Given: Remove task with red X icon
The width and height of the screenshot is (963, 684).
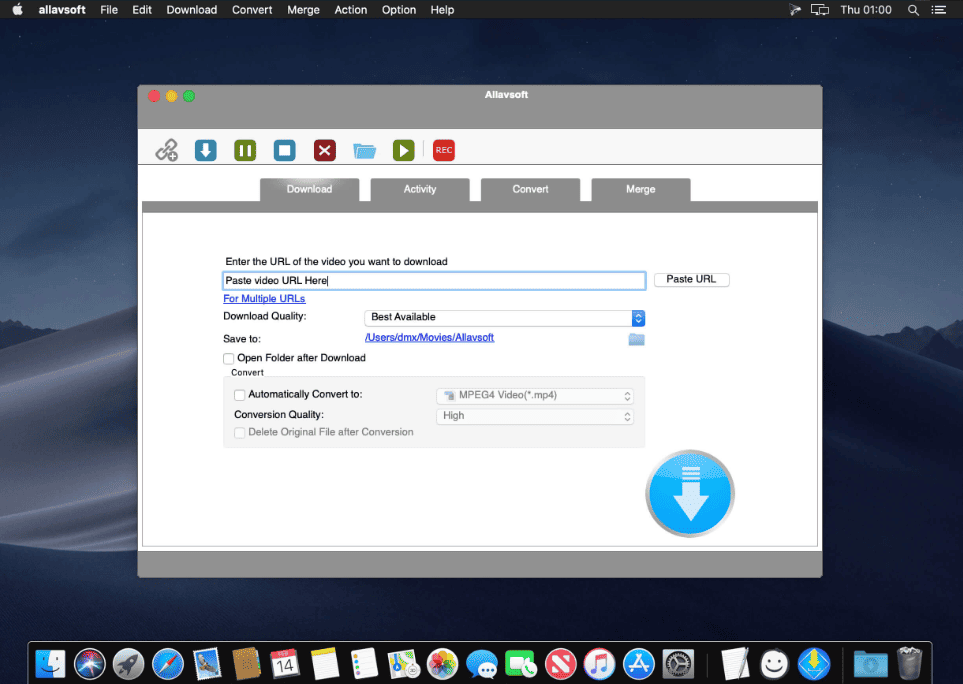Looking at the screenshot, I should (325, 150).
